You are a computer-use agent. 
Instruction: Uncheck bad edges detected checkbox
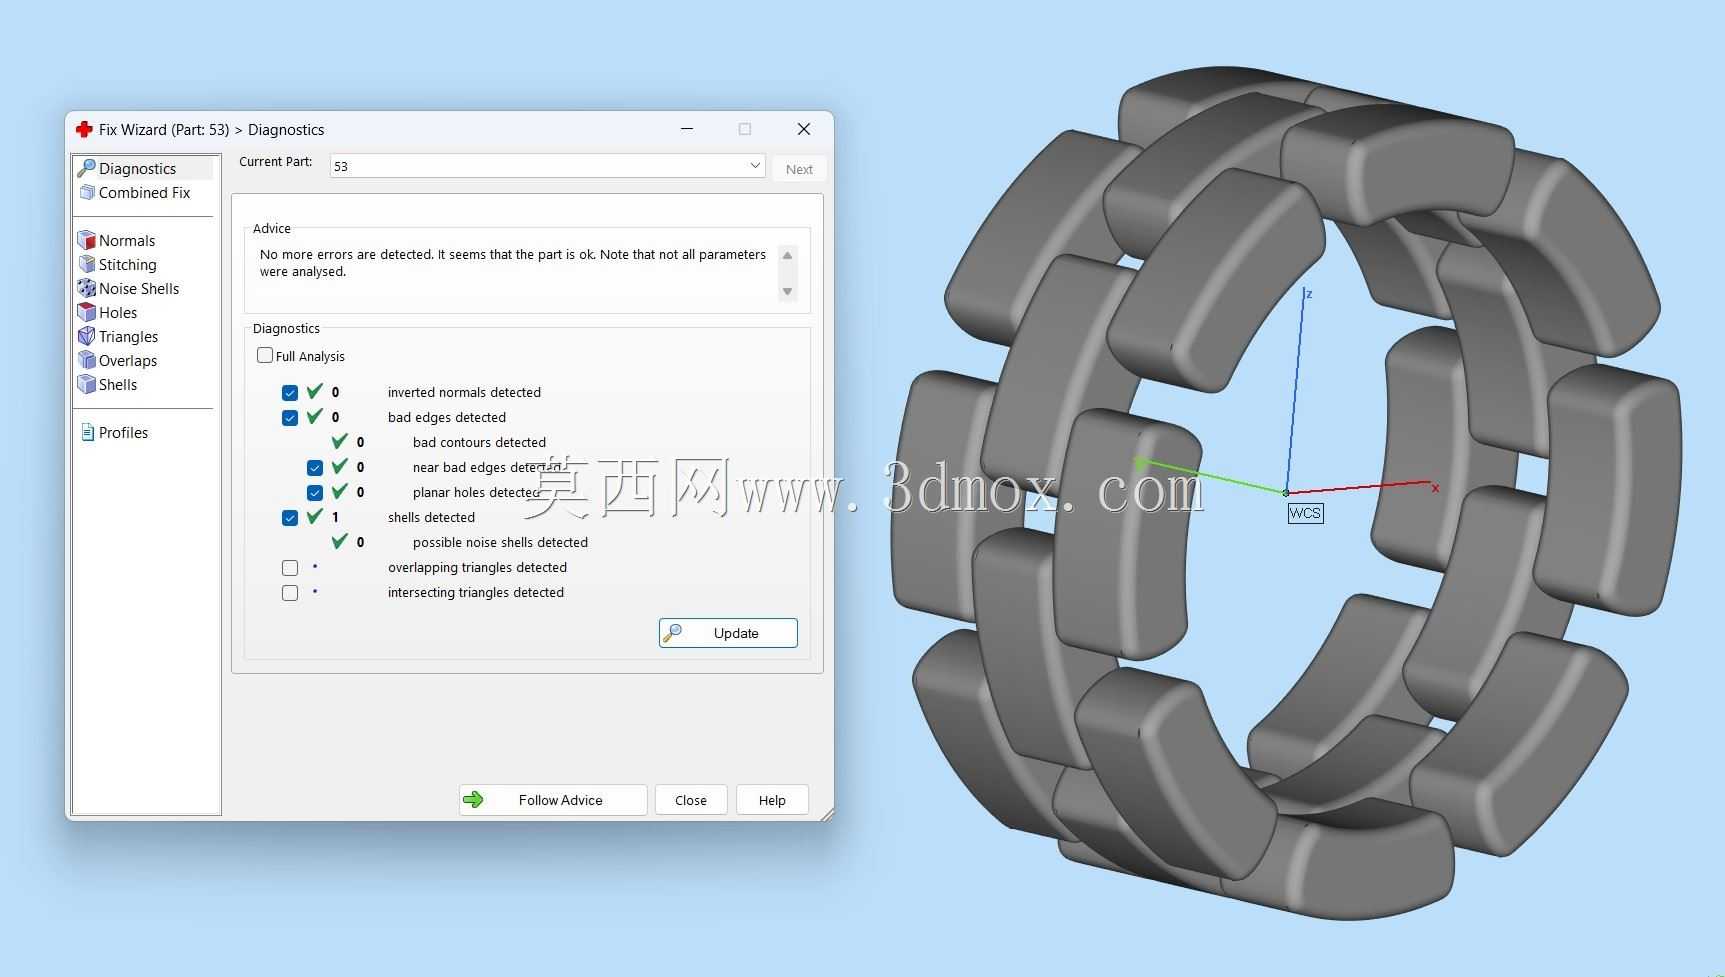click(290, 417)
